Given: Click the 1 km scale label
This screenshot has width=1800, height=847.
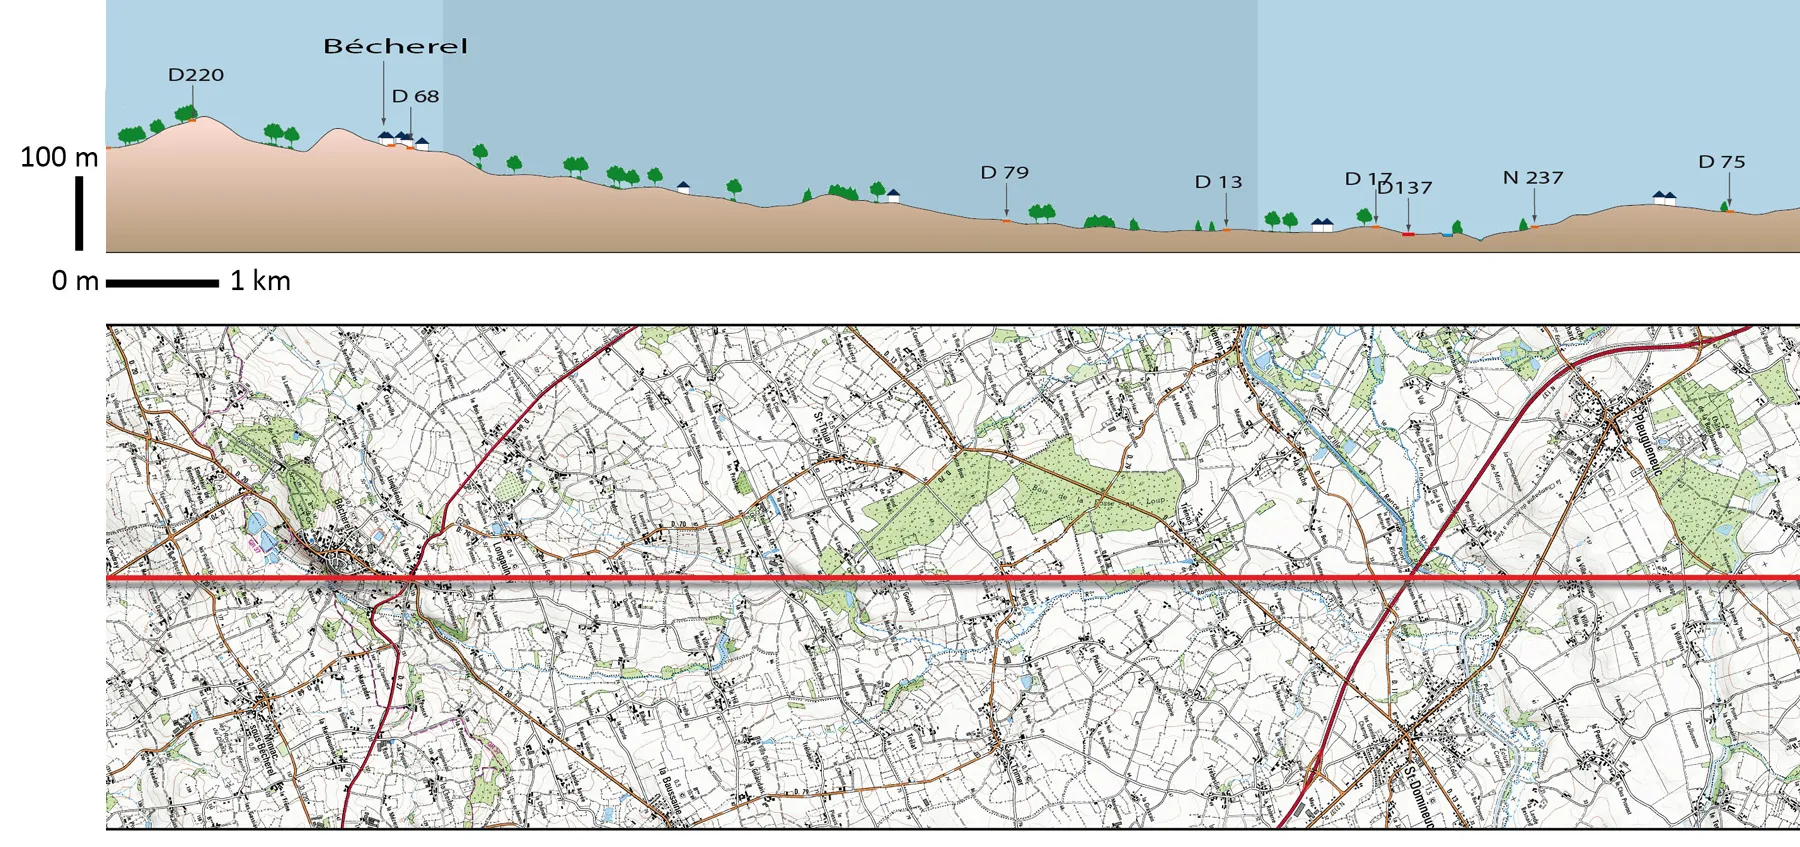Looking at the screenshot, I should pyautogui.click(x=260, y=281).
